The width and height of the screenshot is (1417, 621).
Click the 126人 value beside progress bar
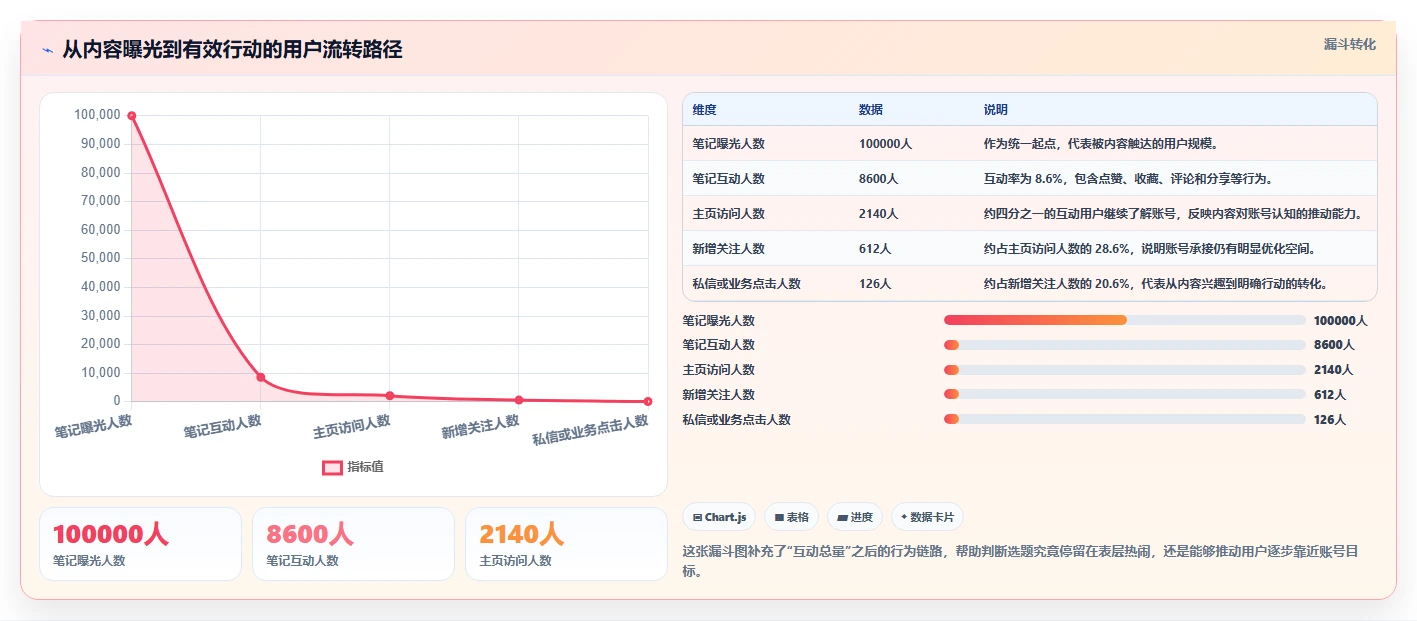coord(1330,420)
